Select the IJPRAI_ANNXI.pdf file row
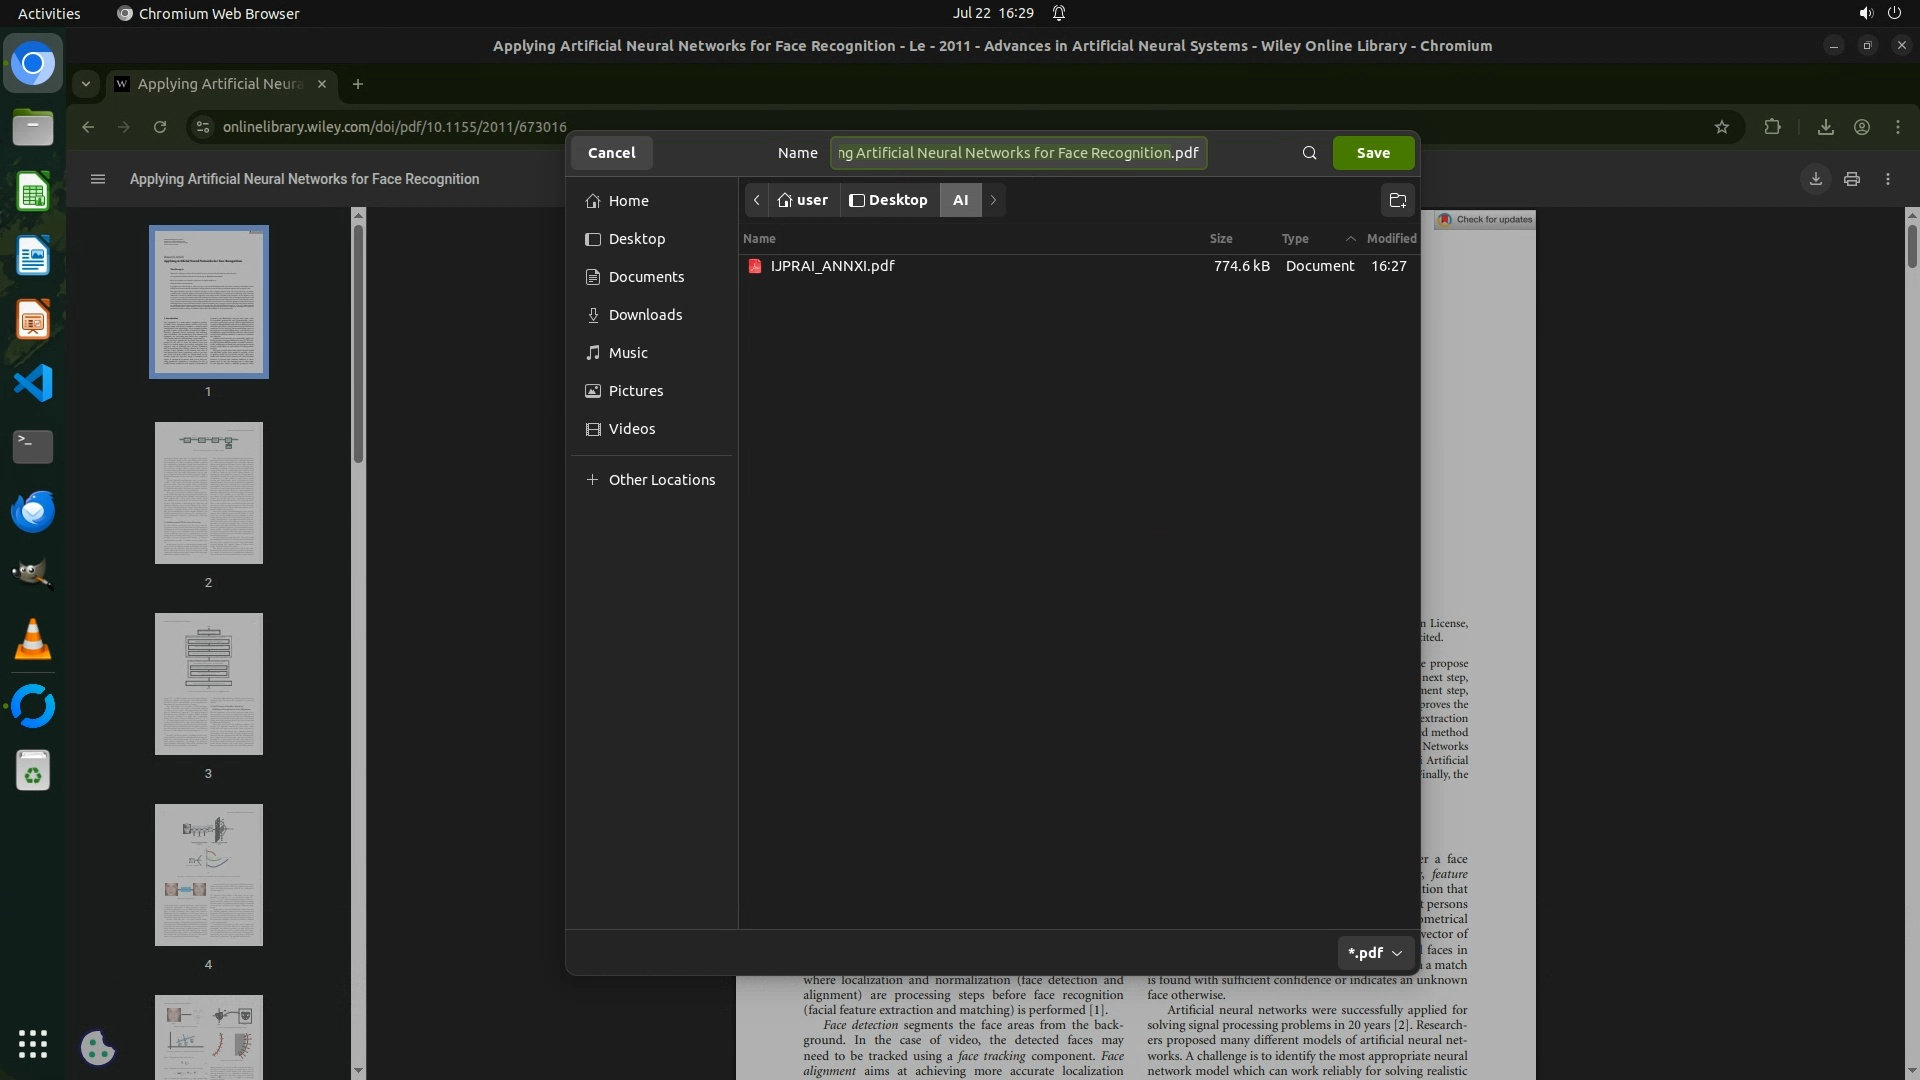 833,266
